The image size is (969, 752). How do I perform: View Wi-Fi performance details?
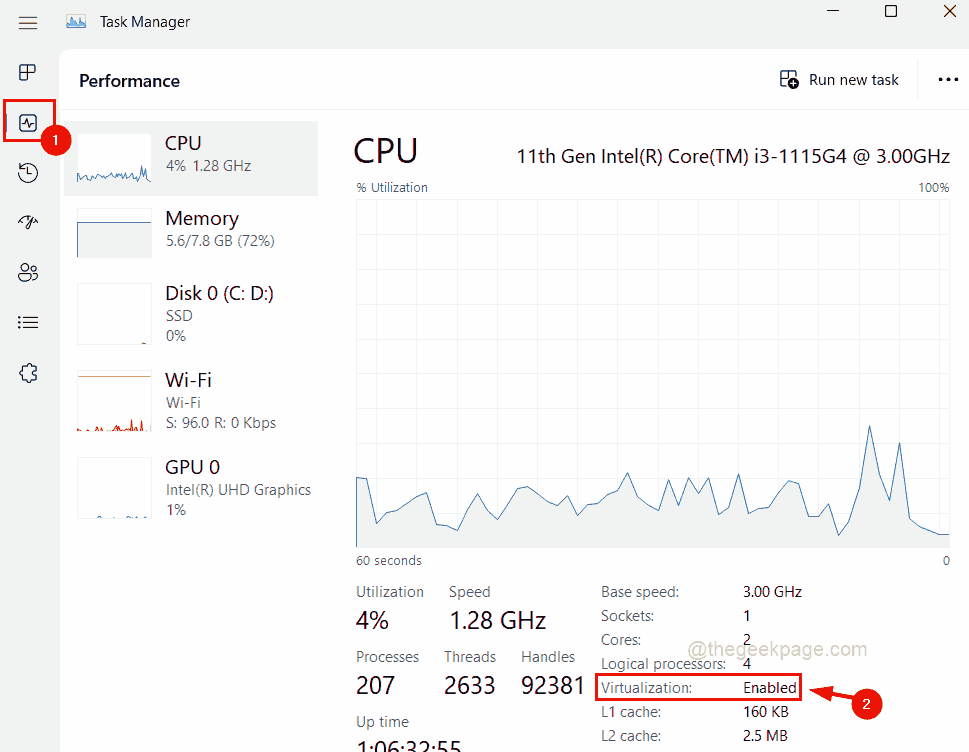click(200, 400)
